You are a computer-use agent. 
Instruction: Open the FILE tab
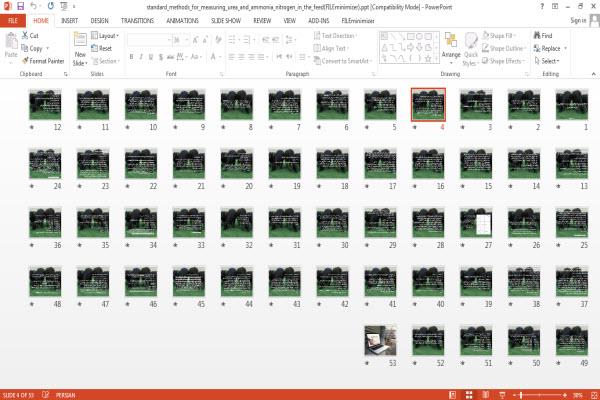13,21
